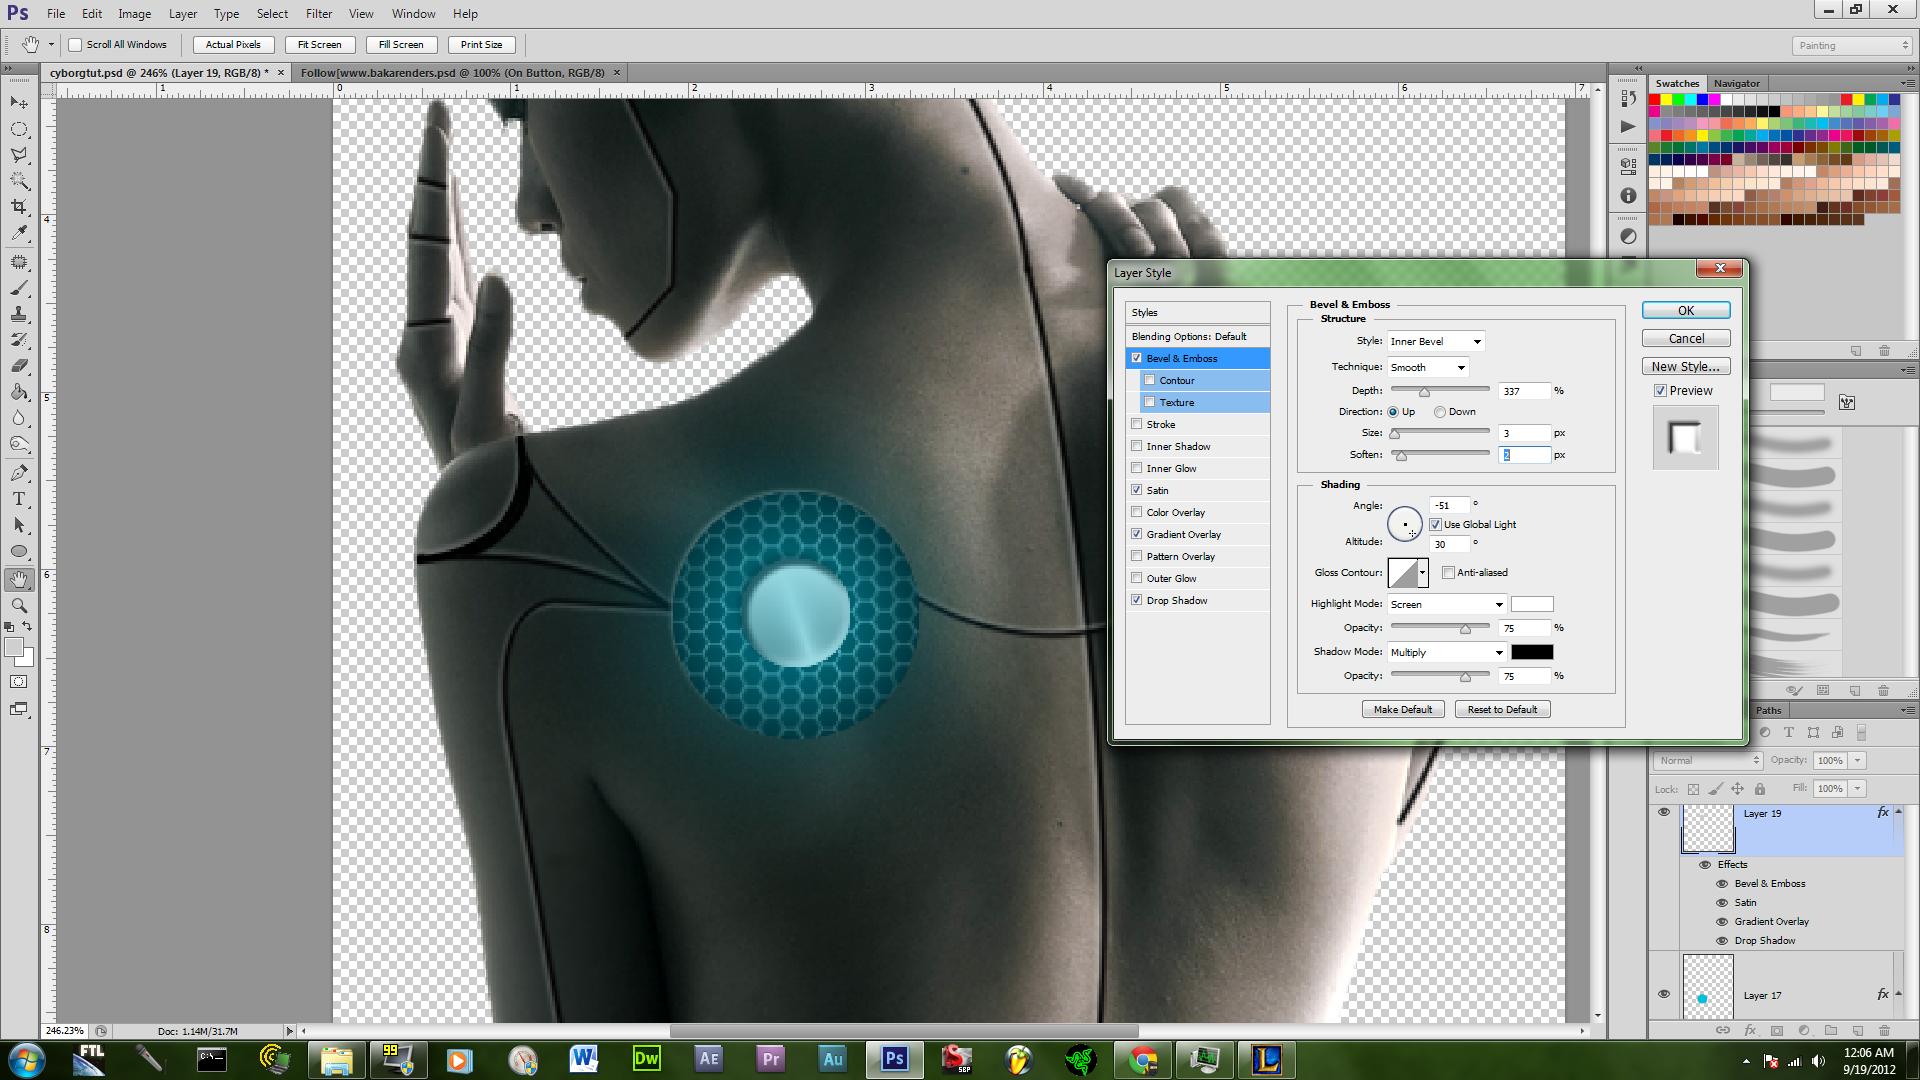Select the Path Selection tool
The height and width of the screenshot is (1080, 1920).
coord(19,525)
